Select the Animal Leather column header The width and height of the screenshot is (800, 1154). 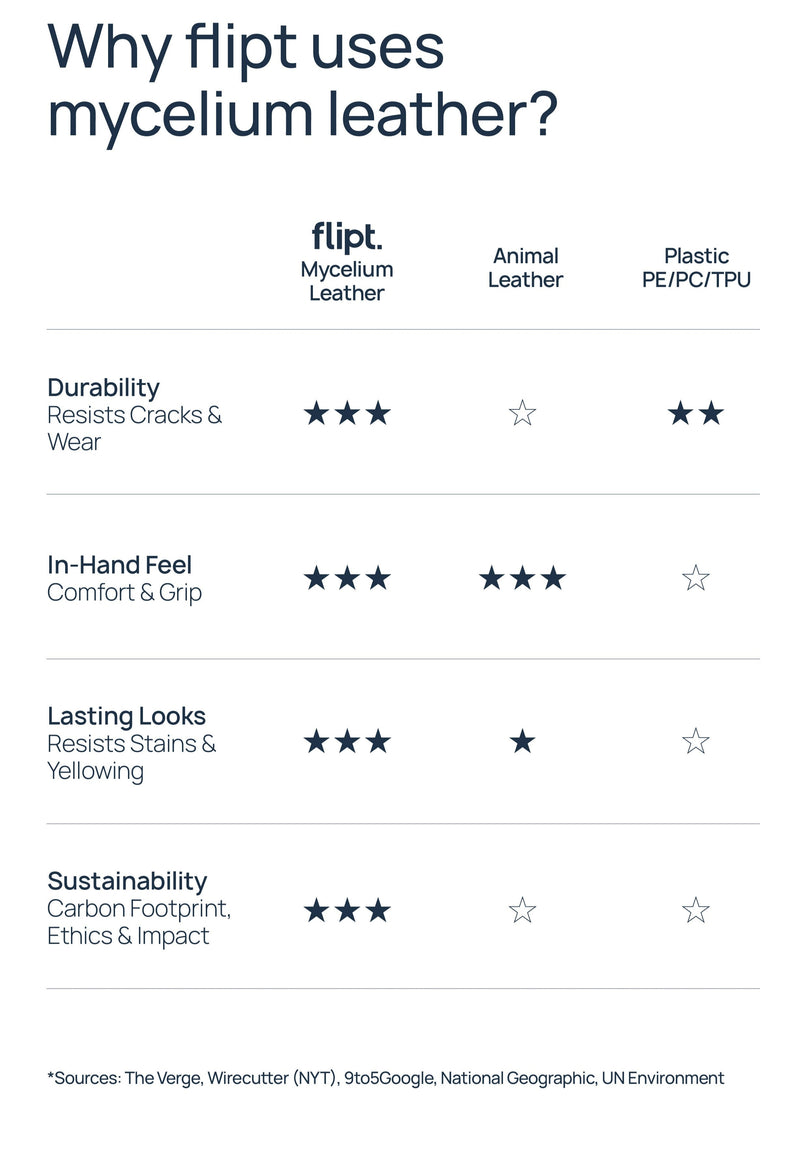tap(525, 268)
